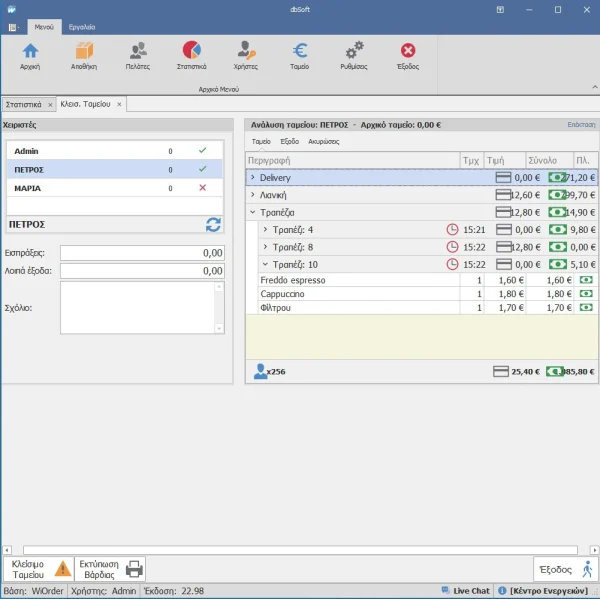This screenshot has height=599, width=600.
Task: Open the Στατιστικά pie chart icon
Action: pyautogui.click(x=191, y=54)
